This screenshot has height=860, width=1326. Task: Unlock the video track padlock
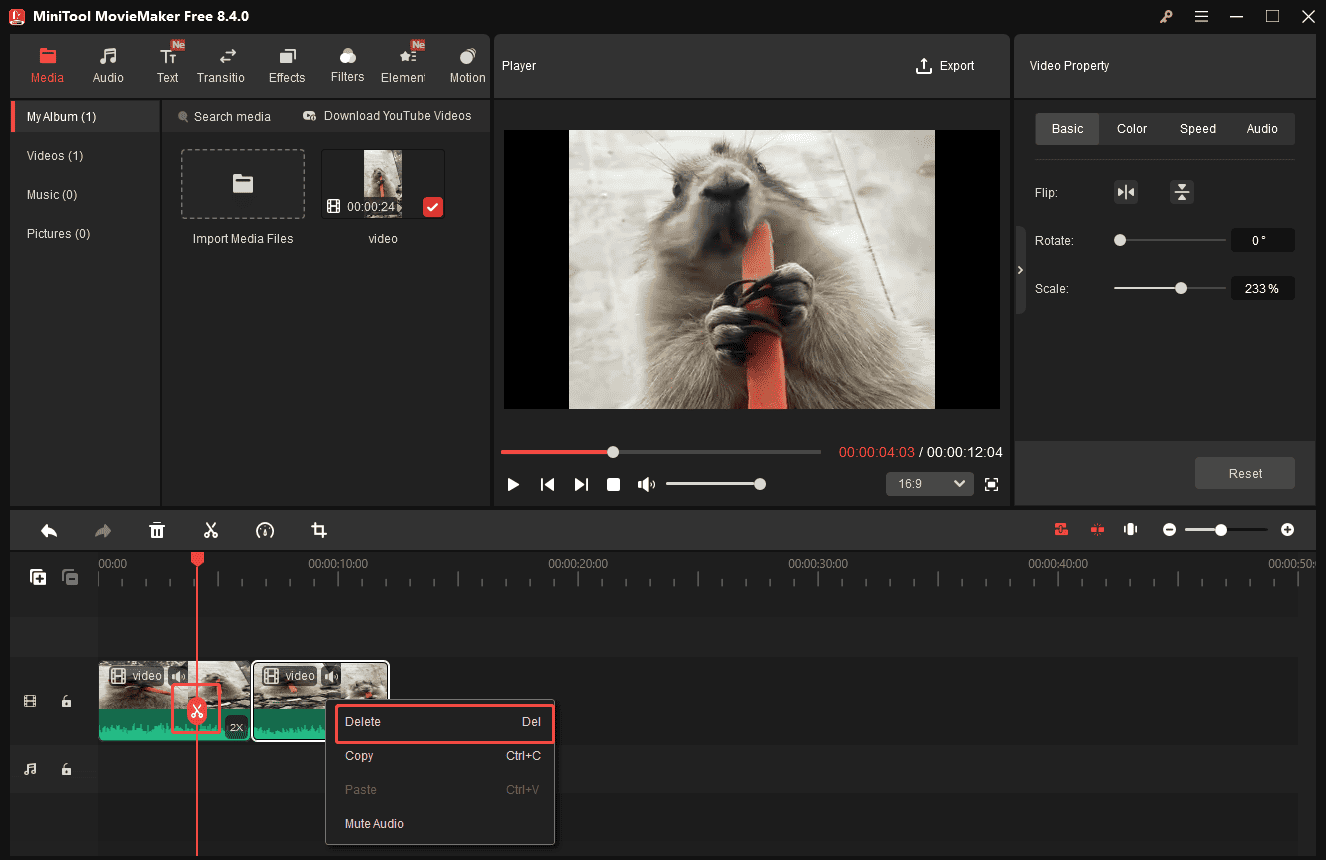(x=66, y=701)
